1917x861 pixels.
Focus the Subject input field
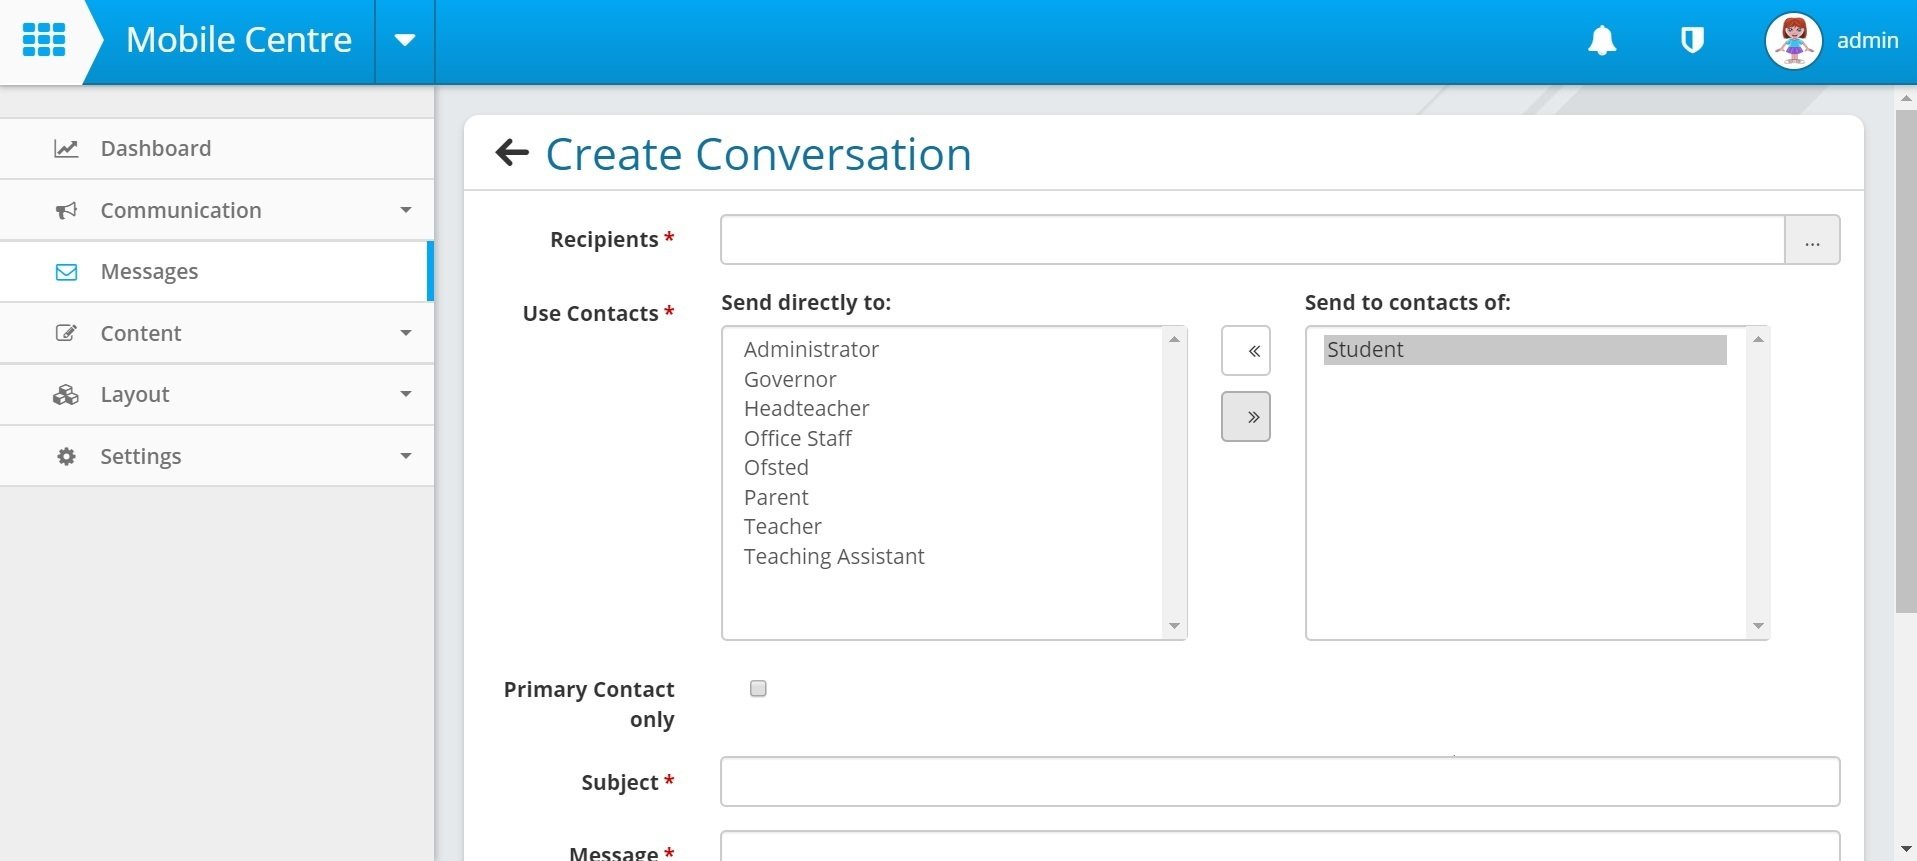coord(1280,782)
